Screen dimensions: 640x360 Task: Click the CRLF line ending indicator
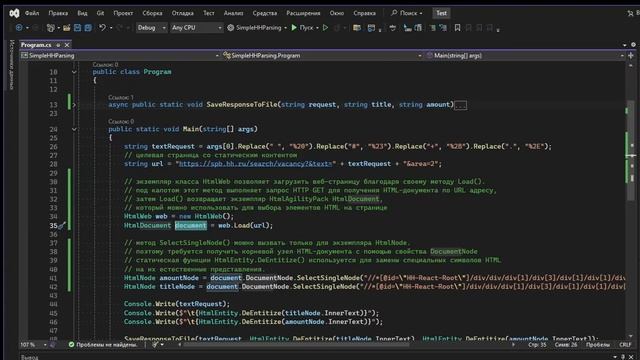click(x=625, y=345)
